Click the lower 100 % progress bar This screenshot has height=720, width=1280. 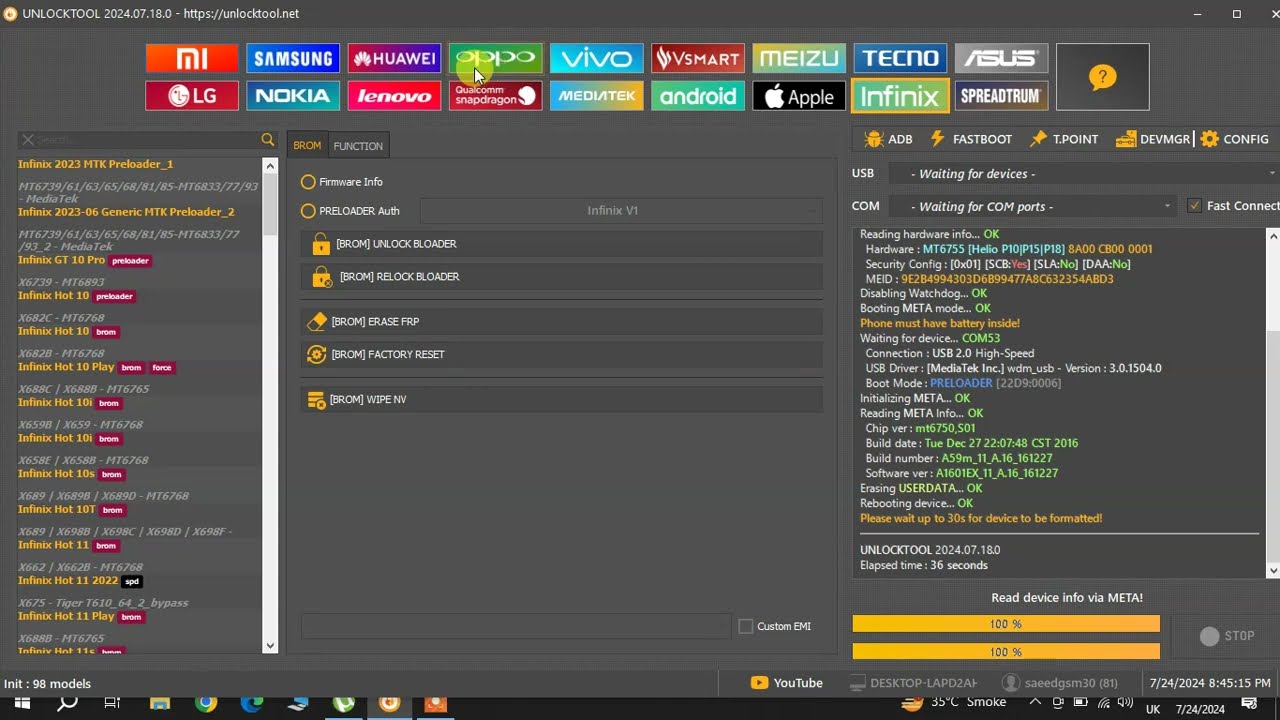click(1006, 651)
